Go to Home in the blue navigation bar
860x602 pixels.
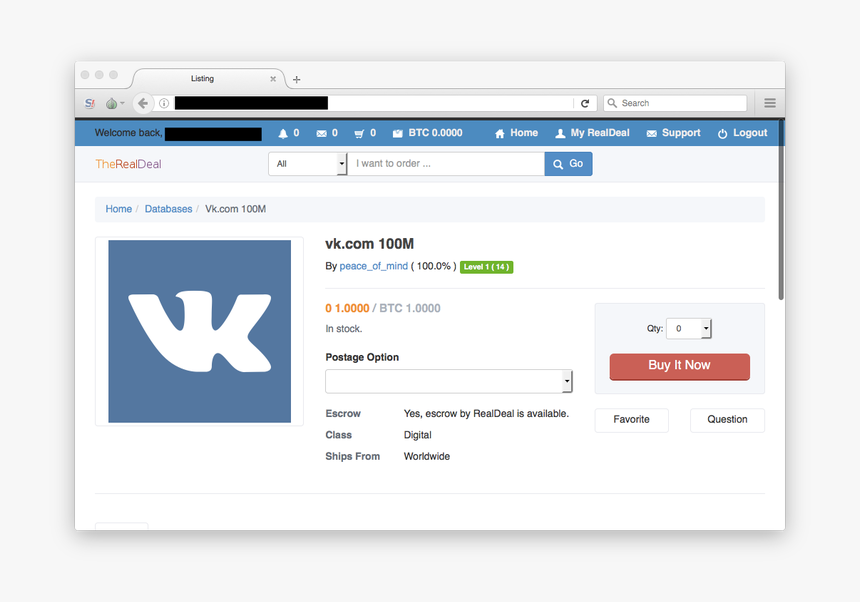coord(516,133)
